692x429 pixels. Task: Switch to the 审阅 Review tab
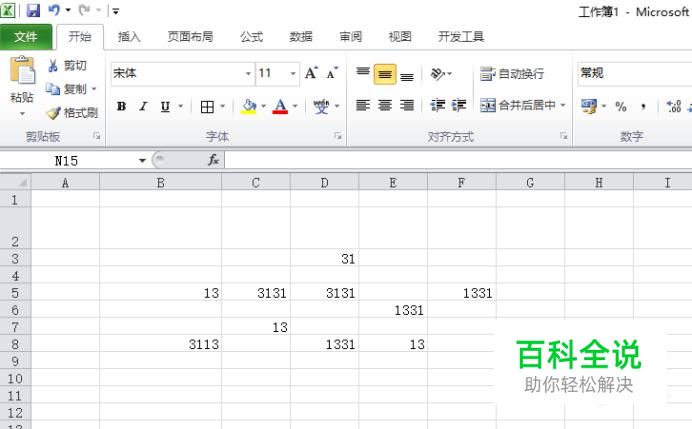[x=350, y=37]
